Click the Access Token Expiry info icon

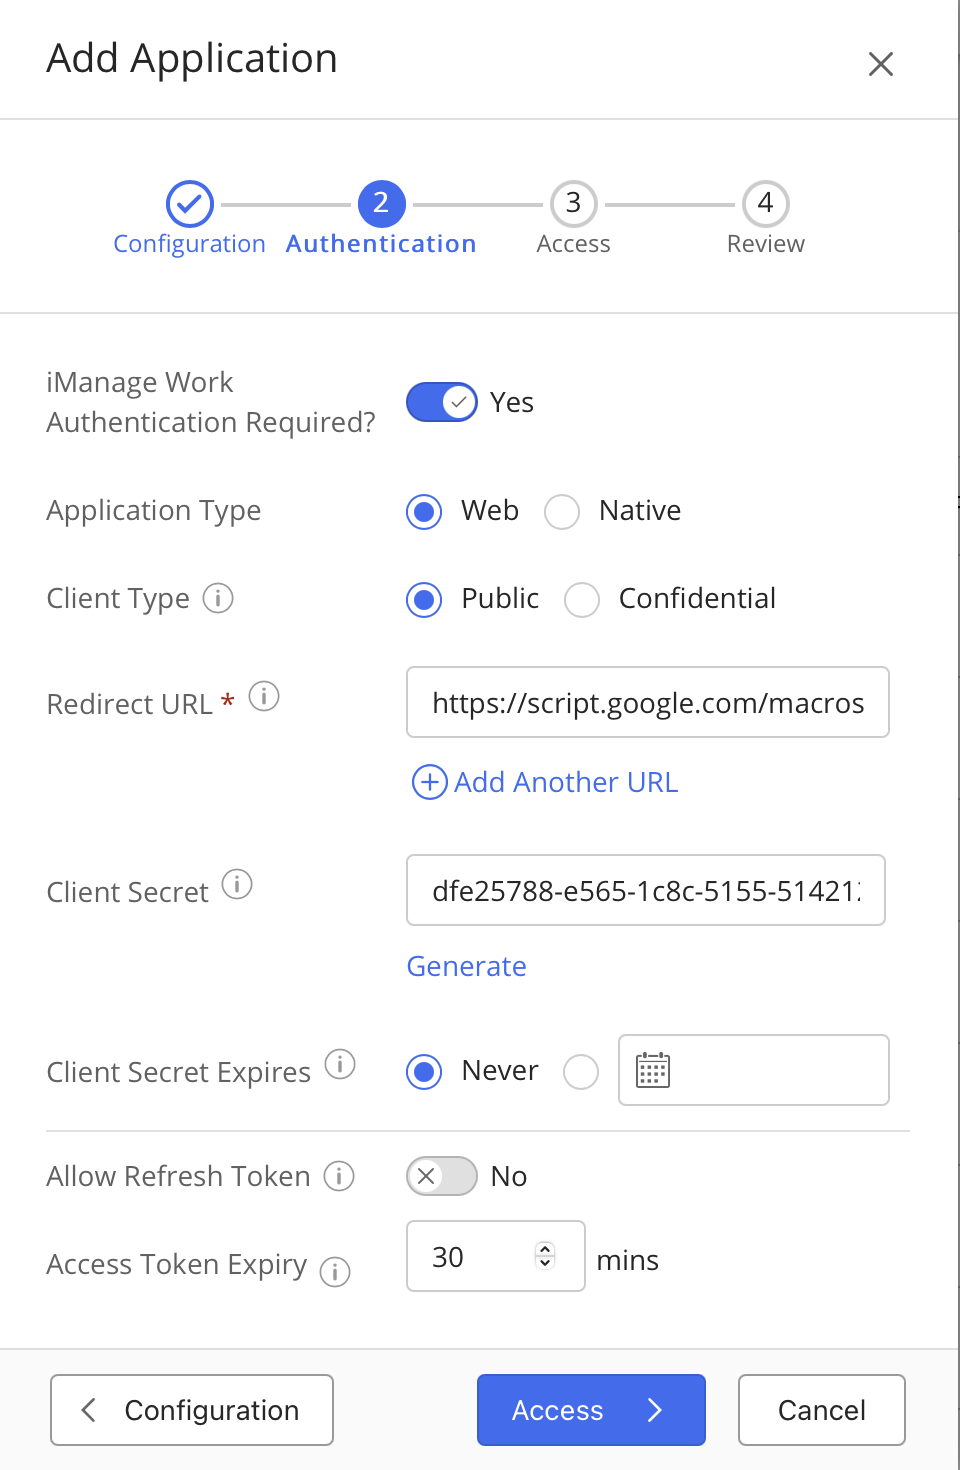(335, 1272)
